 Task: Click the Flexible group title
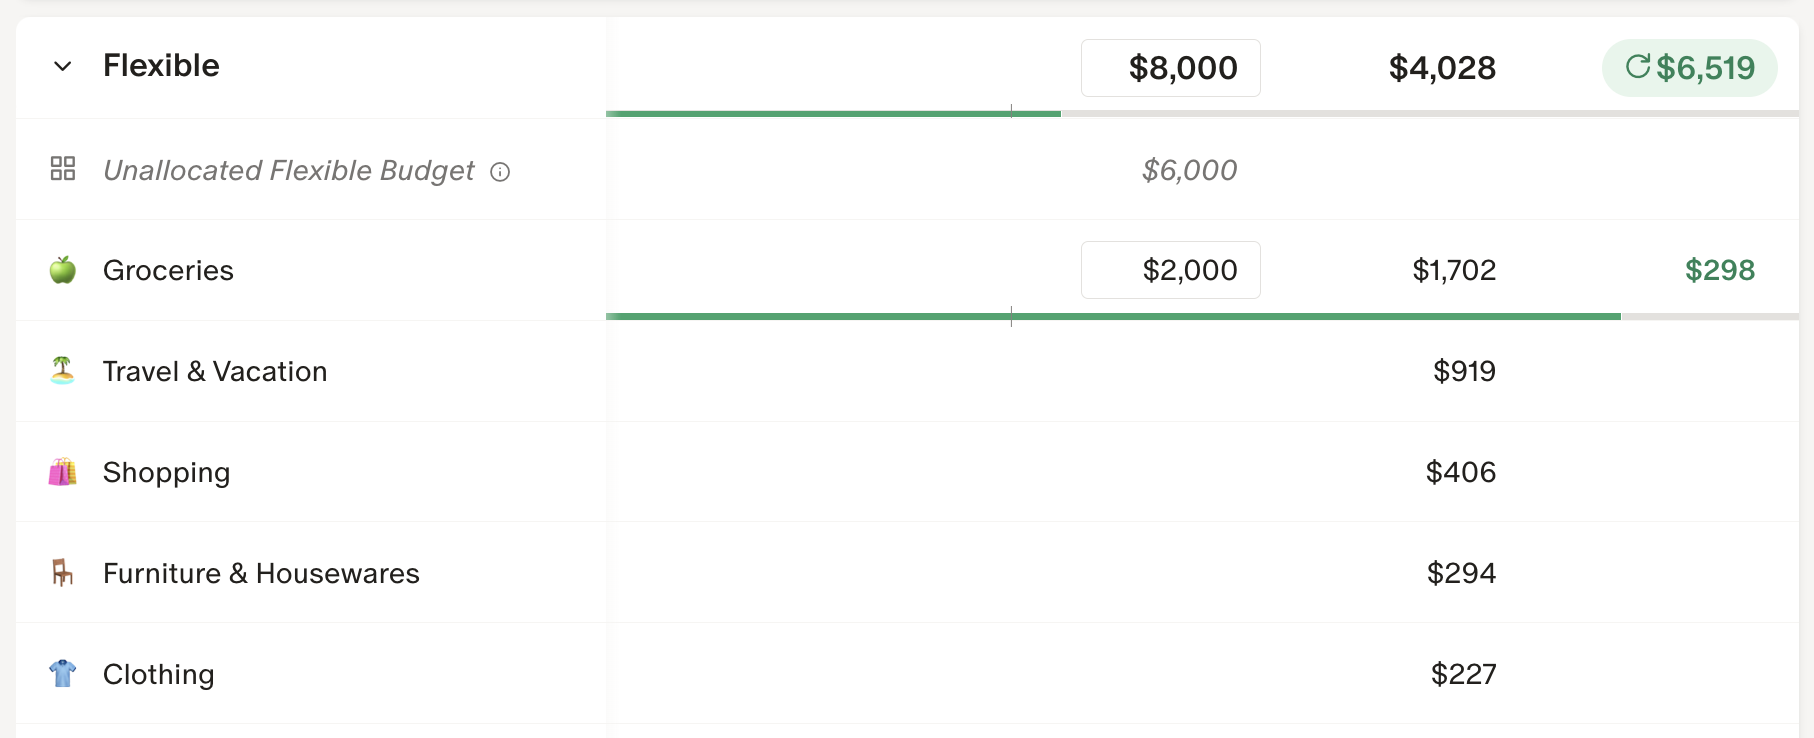161,66
